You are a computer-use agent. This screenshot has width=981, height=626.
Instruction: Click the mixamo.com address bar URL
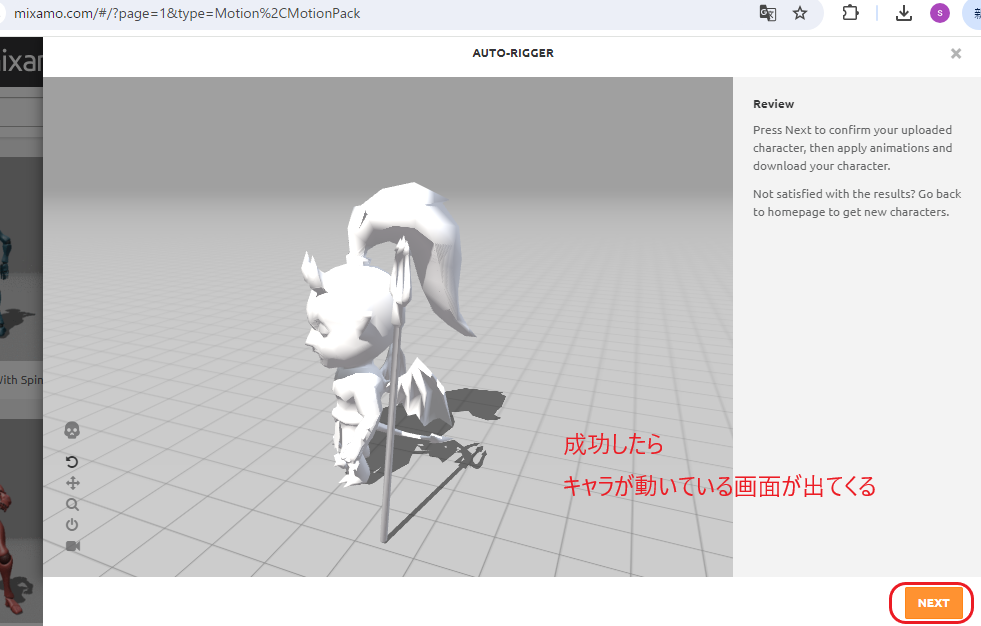[187, 13]
